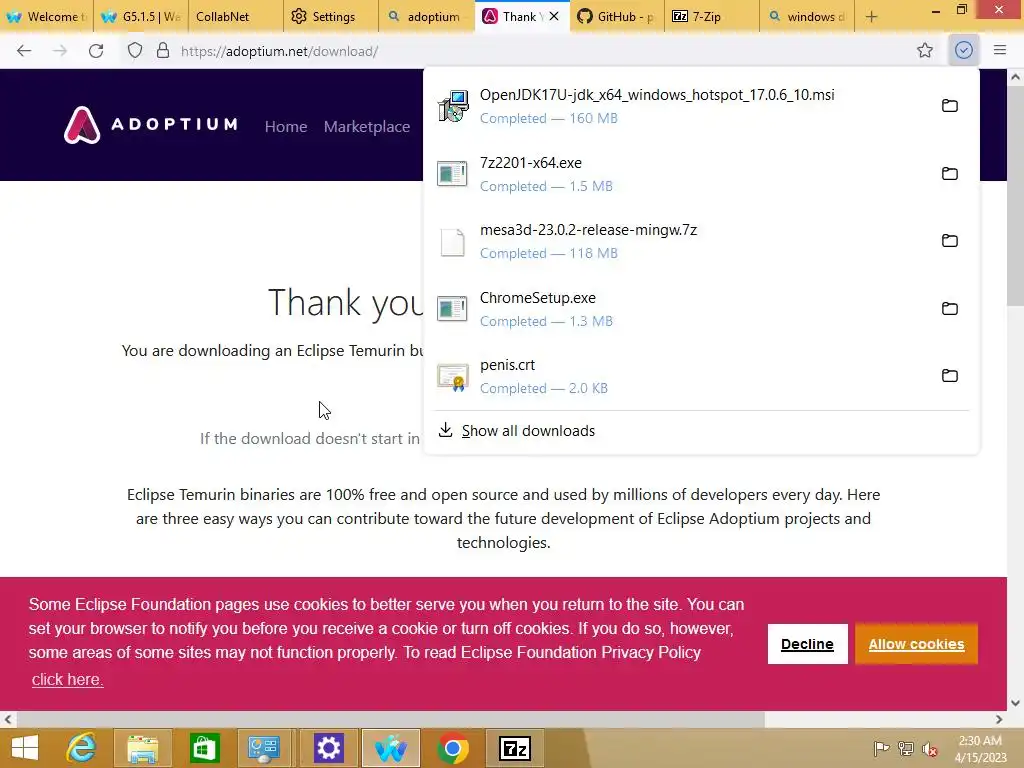1024x768 pixels.
Task: Click the 7z2201-x64.exe file icon
Action: click(453, 174)
